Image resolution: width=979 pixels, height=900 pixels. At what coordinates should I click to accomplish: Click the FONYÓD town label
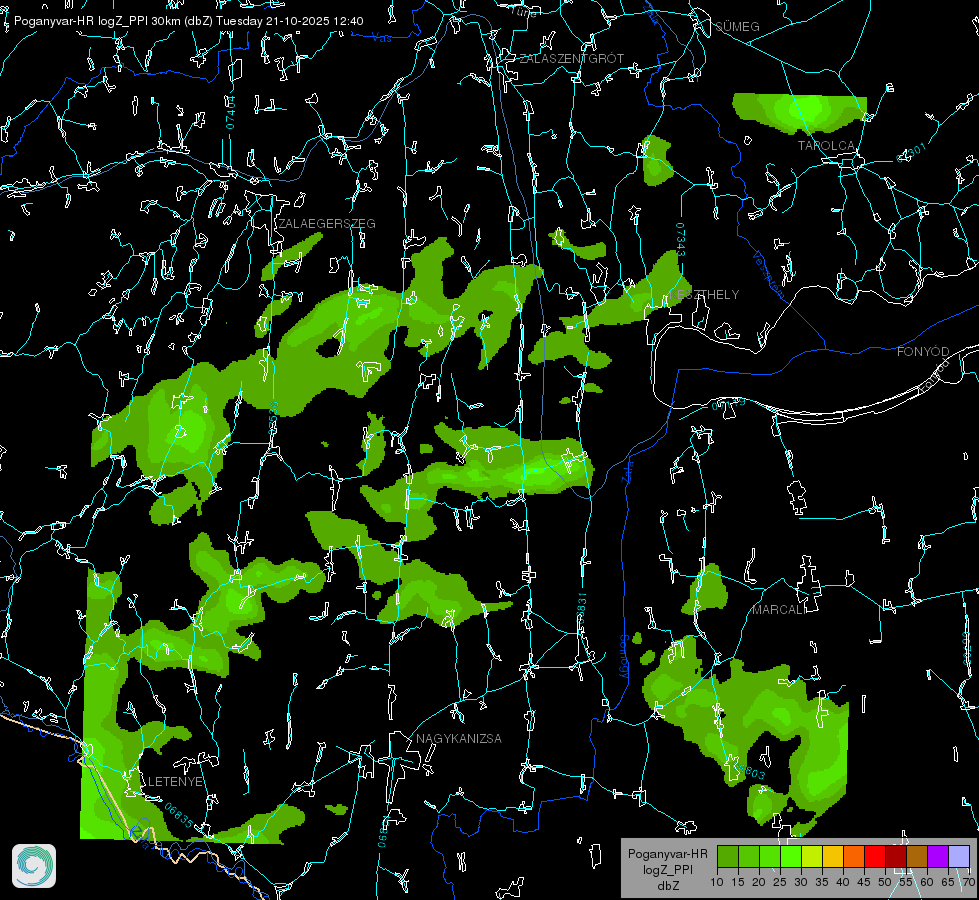point(923,352)
